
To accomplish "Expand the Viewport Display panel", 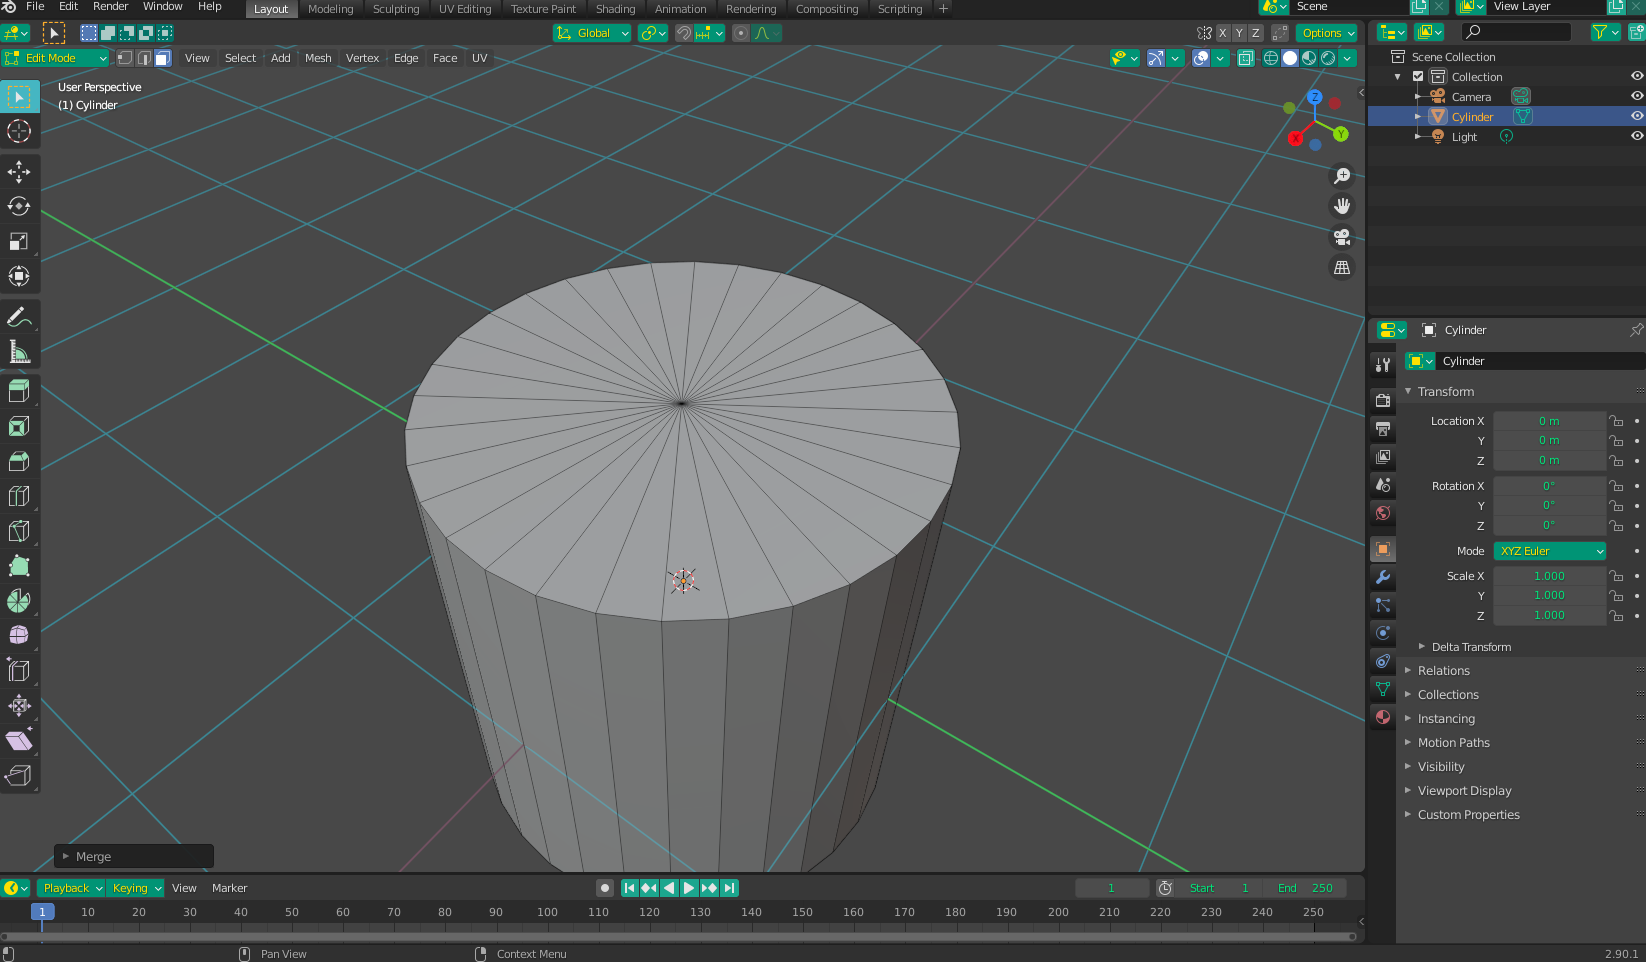I will pos(1464,791).
